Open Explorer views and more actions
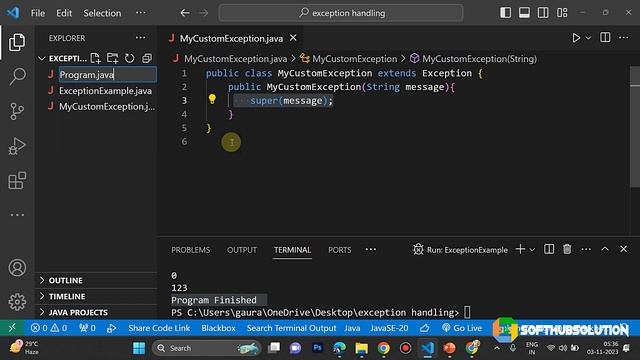The height and width of the screenshot is (360, 640). pyautogui.click(x=140, y=38)
